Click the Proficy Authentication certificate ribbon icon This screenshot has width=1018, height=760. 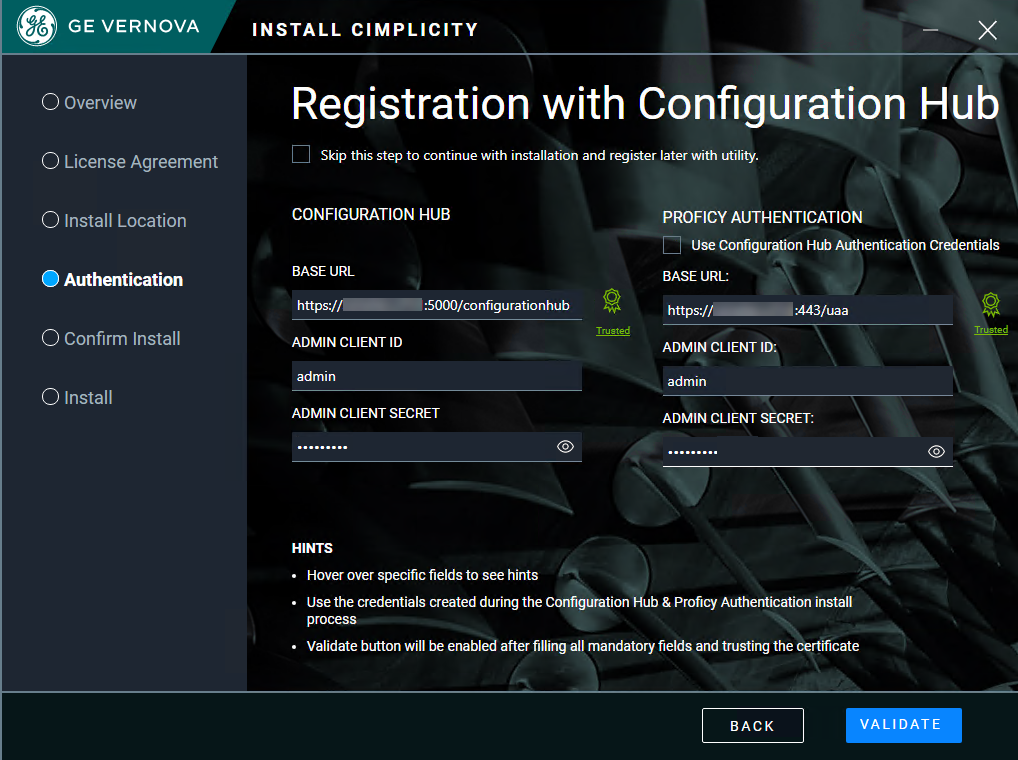[990, 304]
